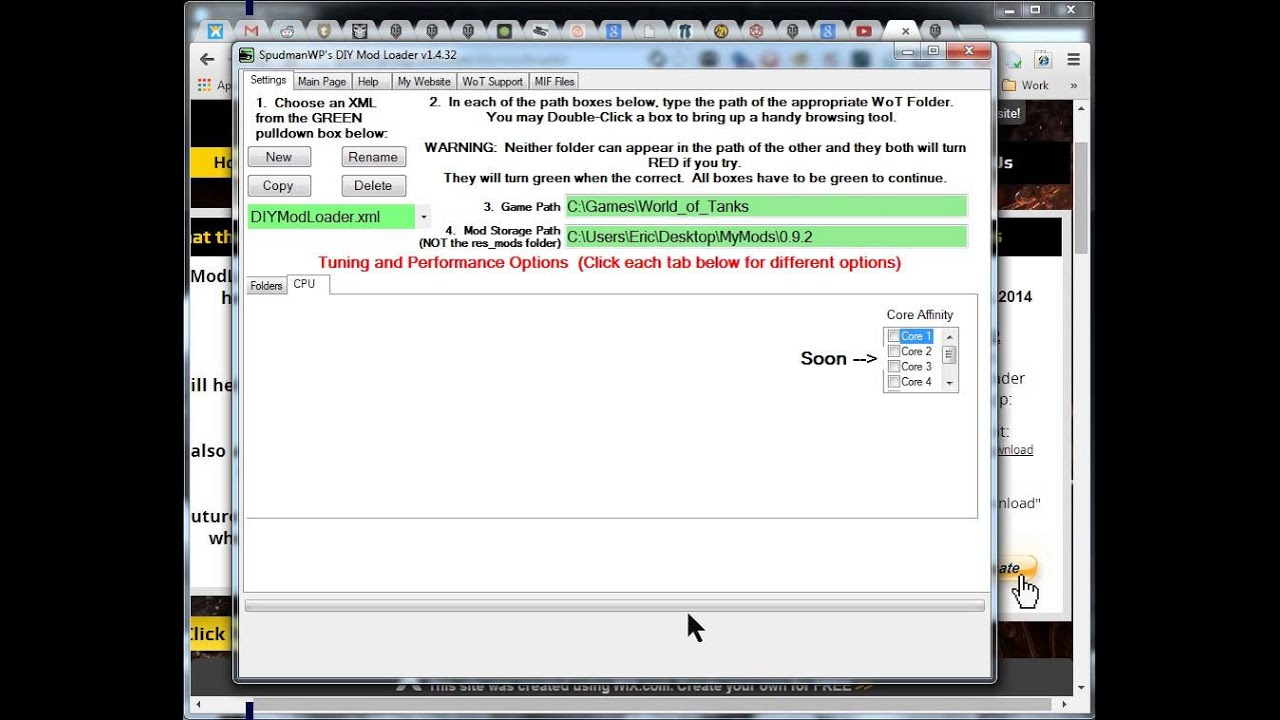Screen dimensions: 1280x720
Task: Open the Chrome hamburger menu
Action: [x=1073, y=60]
